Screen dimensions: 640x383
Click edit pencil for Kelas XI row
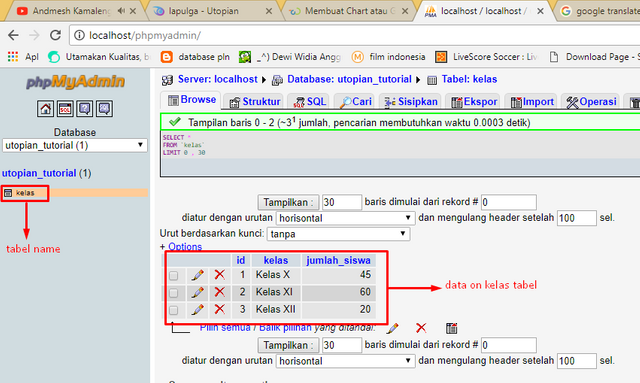tap(198, 292)
